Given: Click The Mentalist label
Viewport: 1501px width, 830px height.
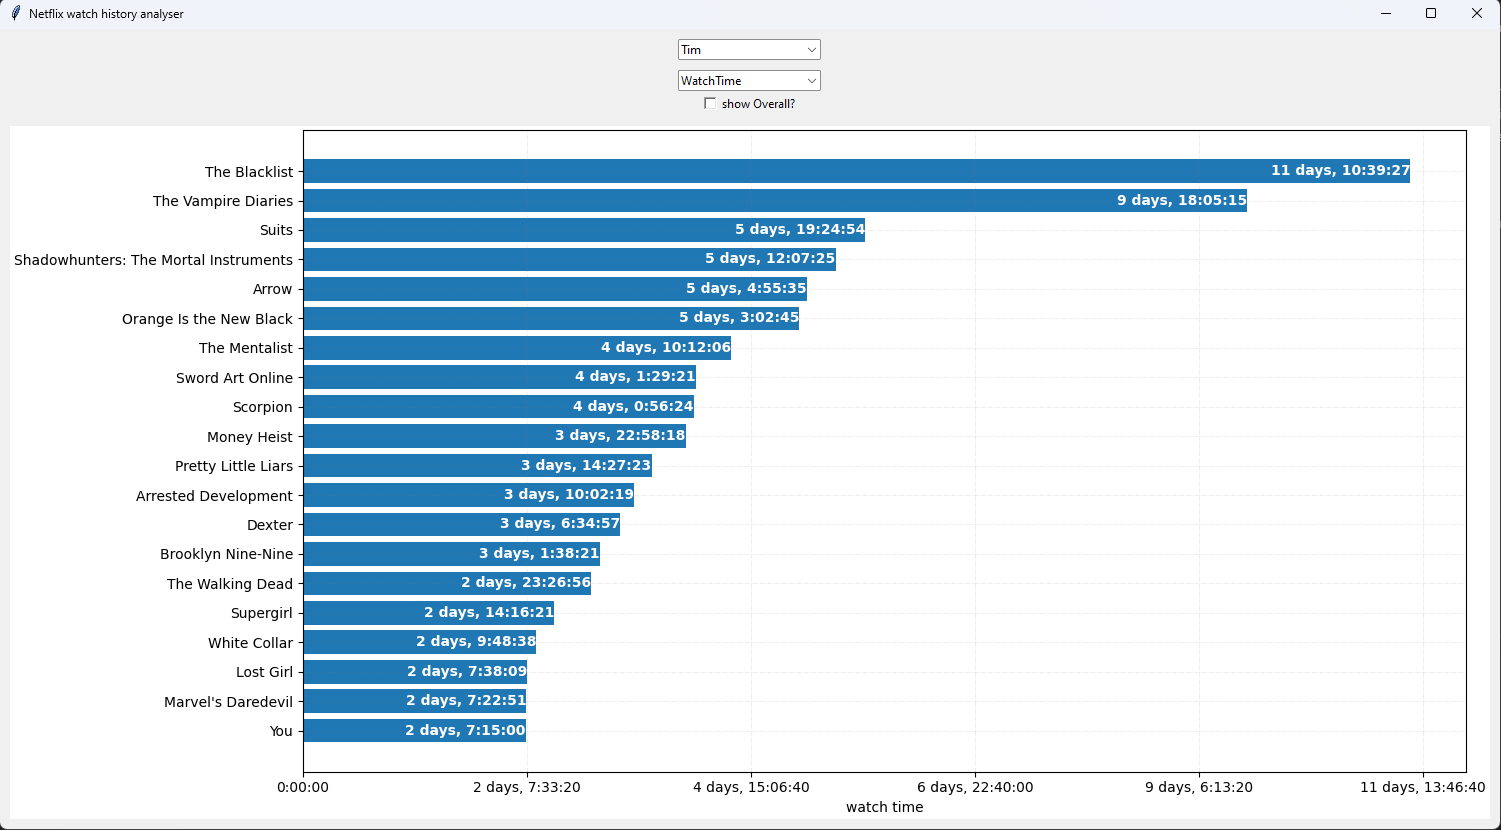Looking at the screenshot, I should [x=246, y=348].
